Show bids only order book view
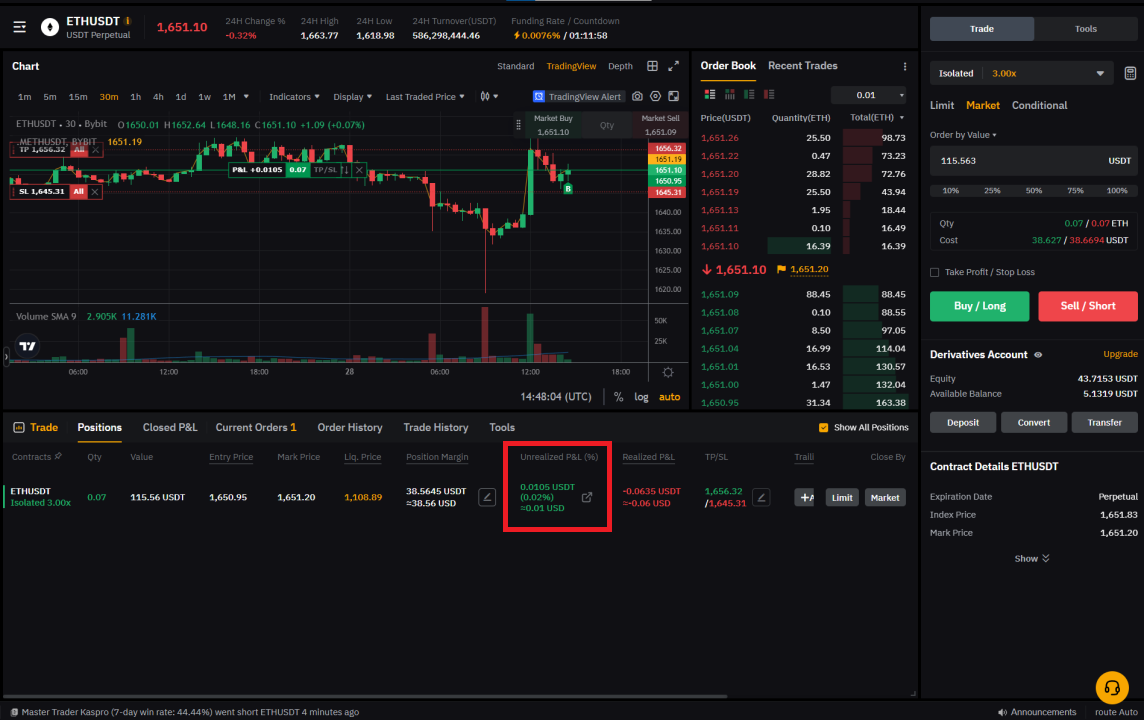The image size is (1144, 720). [x=749, y=95]
